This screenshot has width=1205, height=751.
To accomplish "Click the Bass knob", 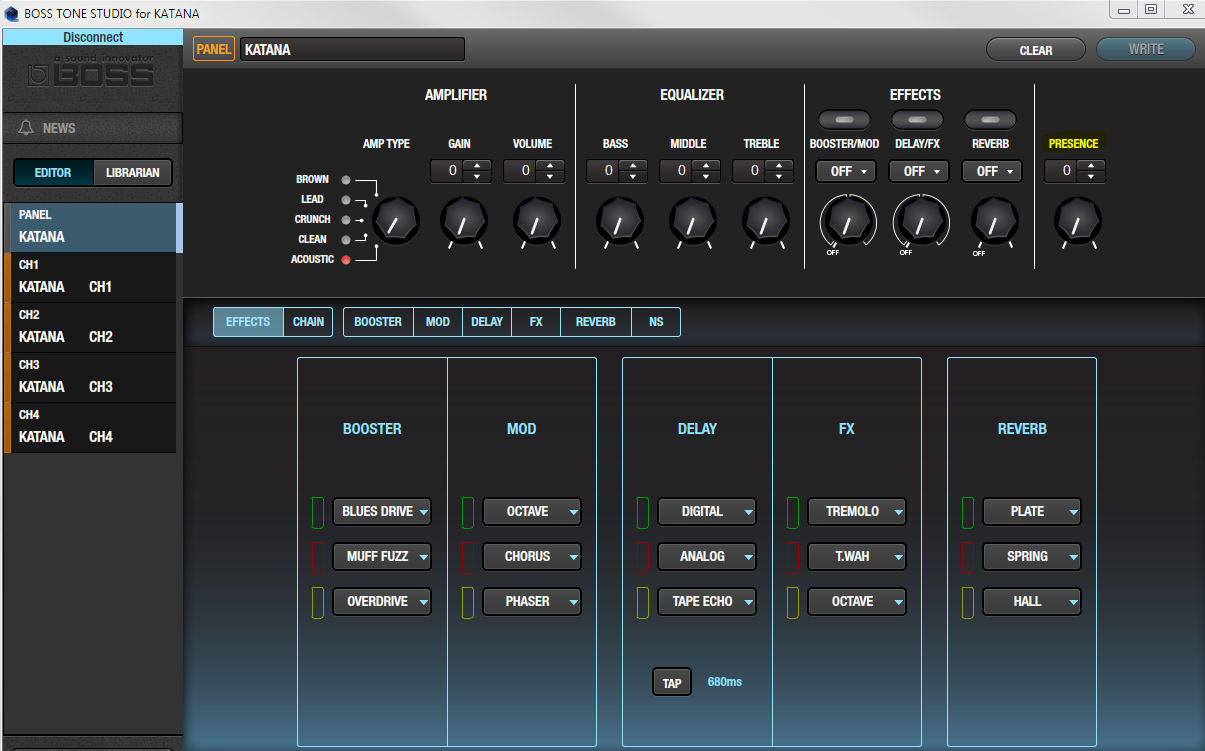I will click(x=620, y=221).
